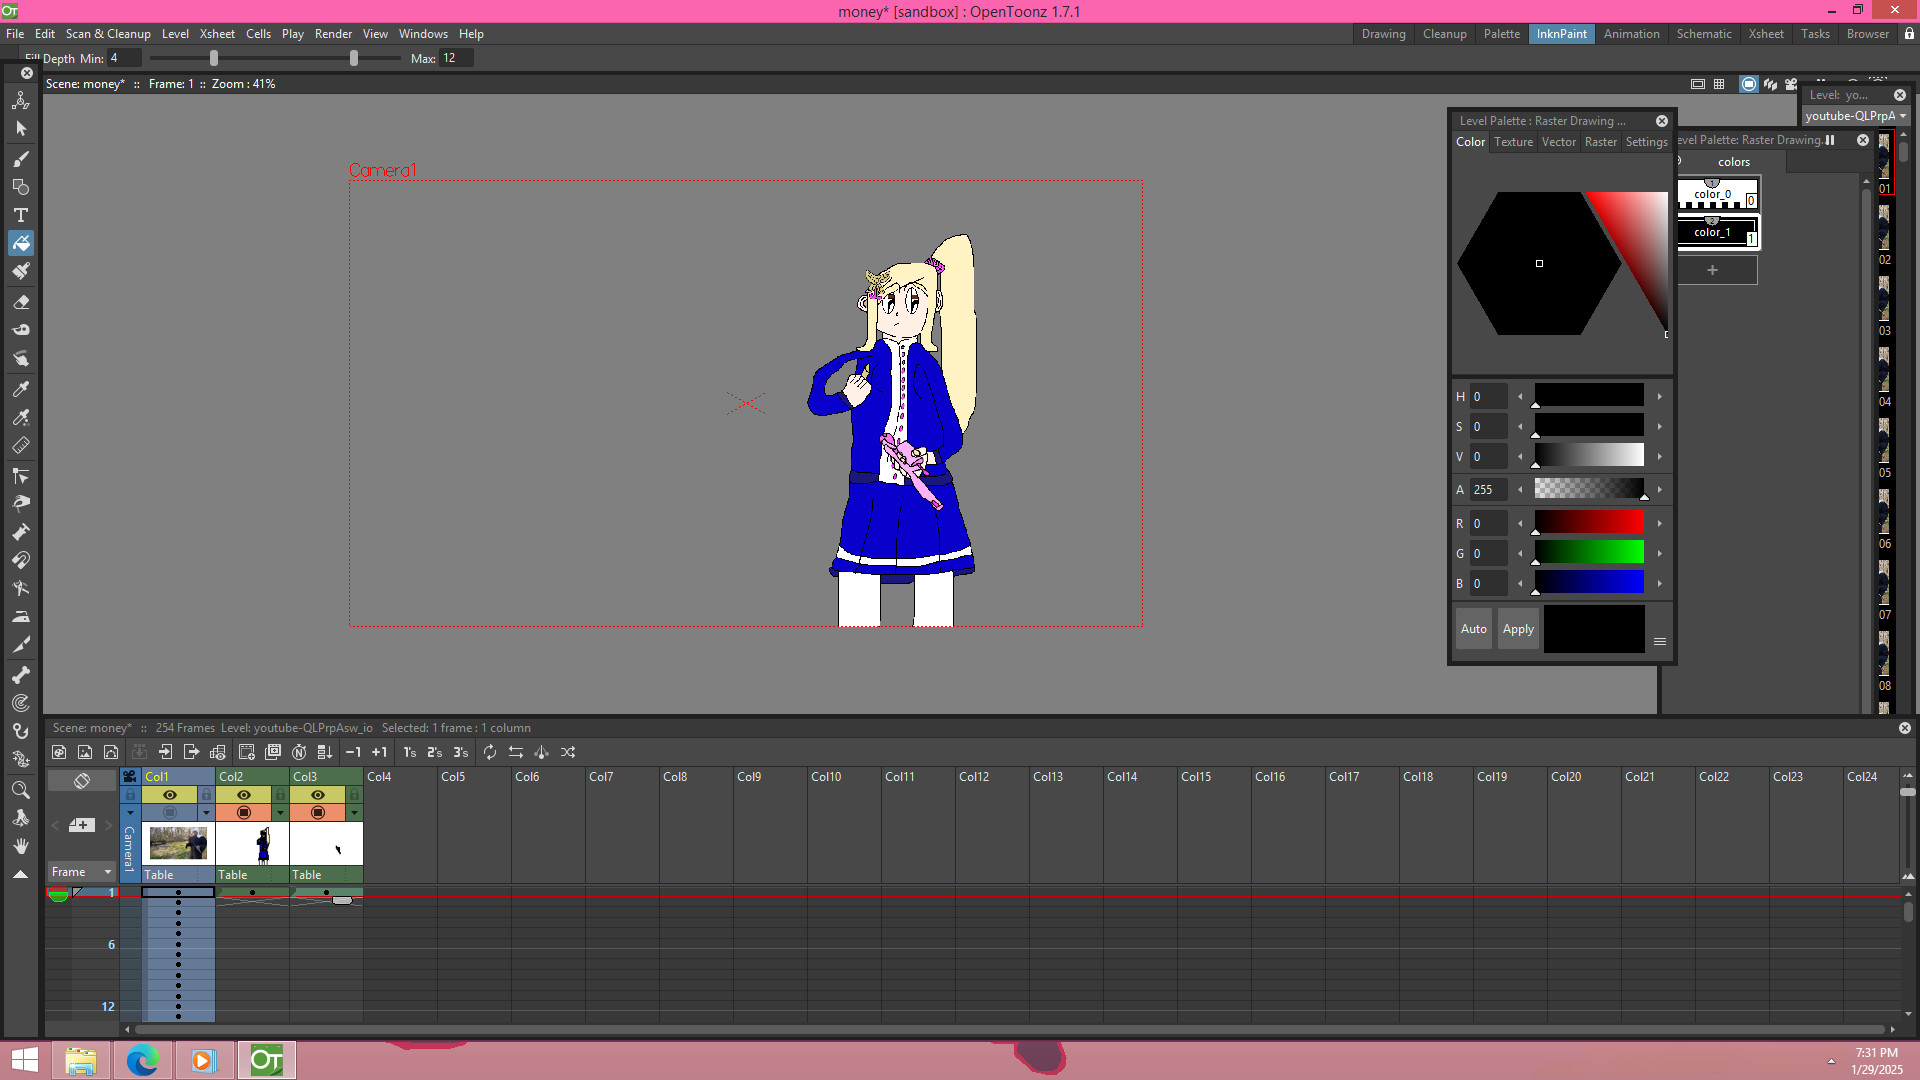
Task: Select the RGB Picker tool
Action: [20, 417]
